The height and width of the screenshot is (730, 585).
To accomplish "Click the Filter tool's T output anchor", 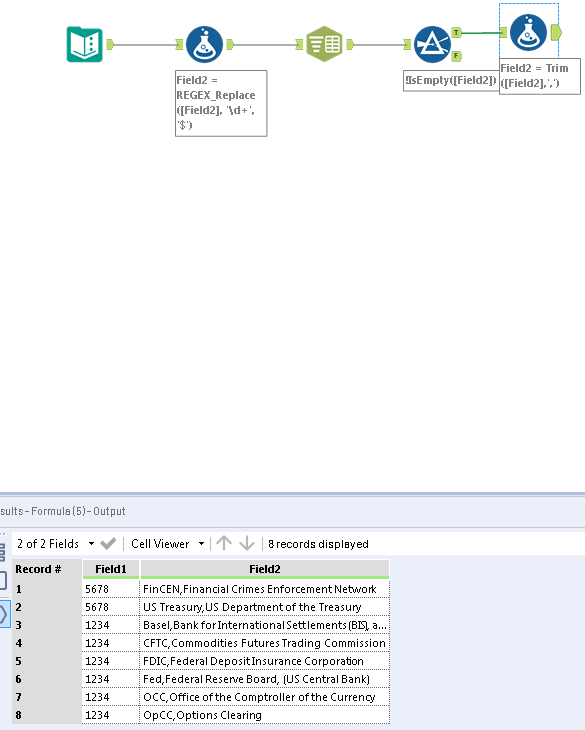I will pyautogui.click(x=457, y=33).
